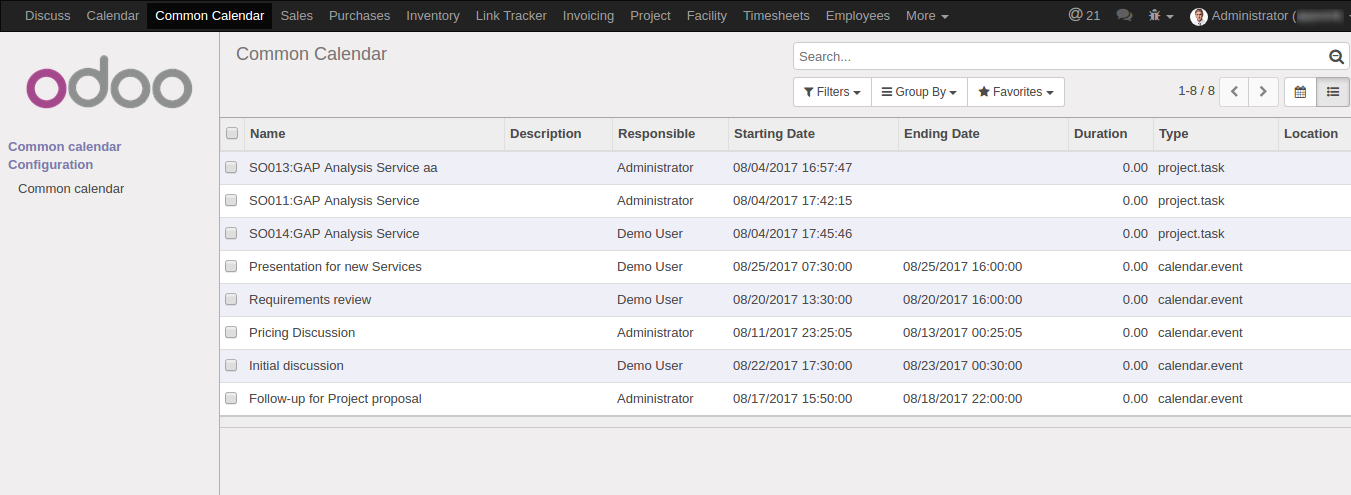Go to previous page arrow
Screen dimensions: 1351x495
click(x=1235, y=92)
